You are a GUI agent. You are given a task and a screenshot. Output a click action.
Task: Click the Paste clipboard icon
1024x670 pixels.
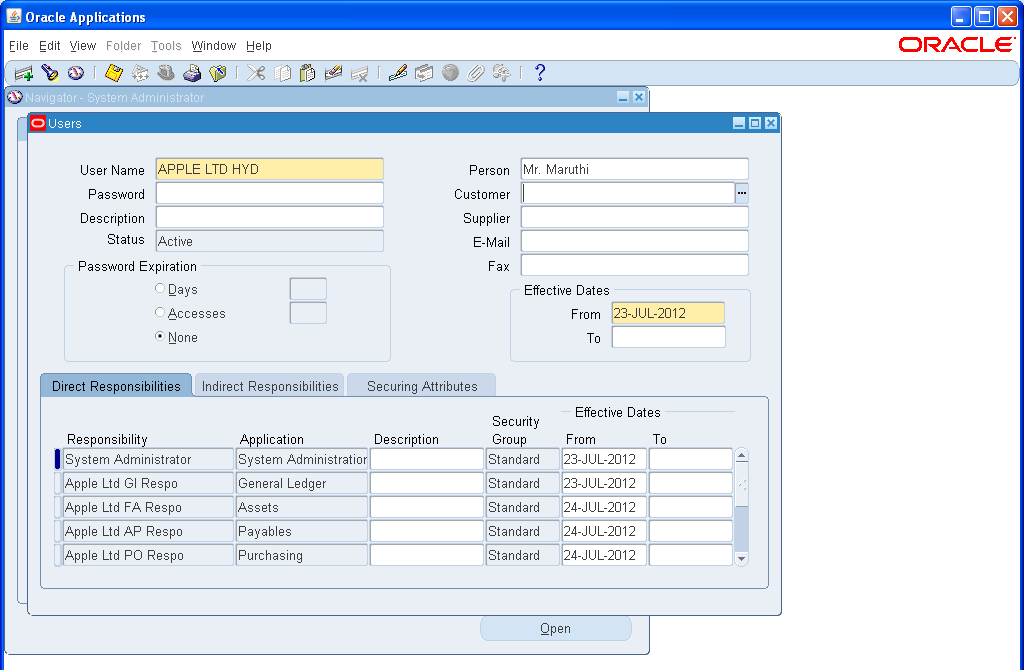click(307, 72)
